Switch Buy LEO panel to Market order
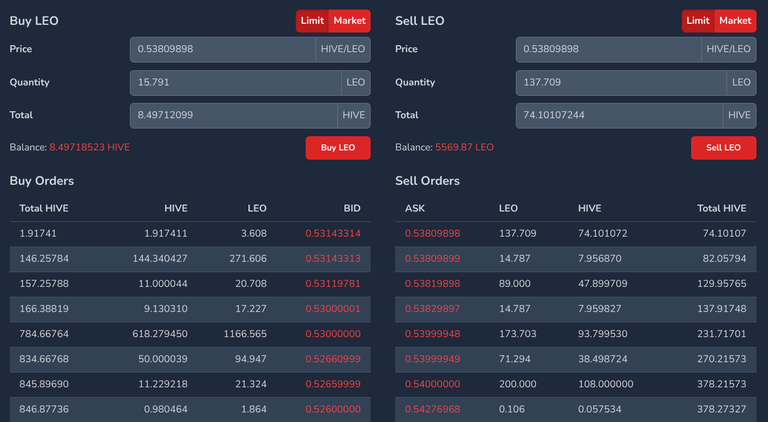 tap(349, 21)
